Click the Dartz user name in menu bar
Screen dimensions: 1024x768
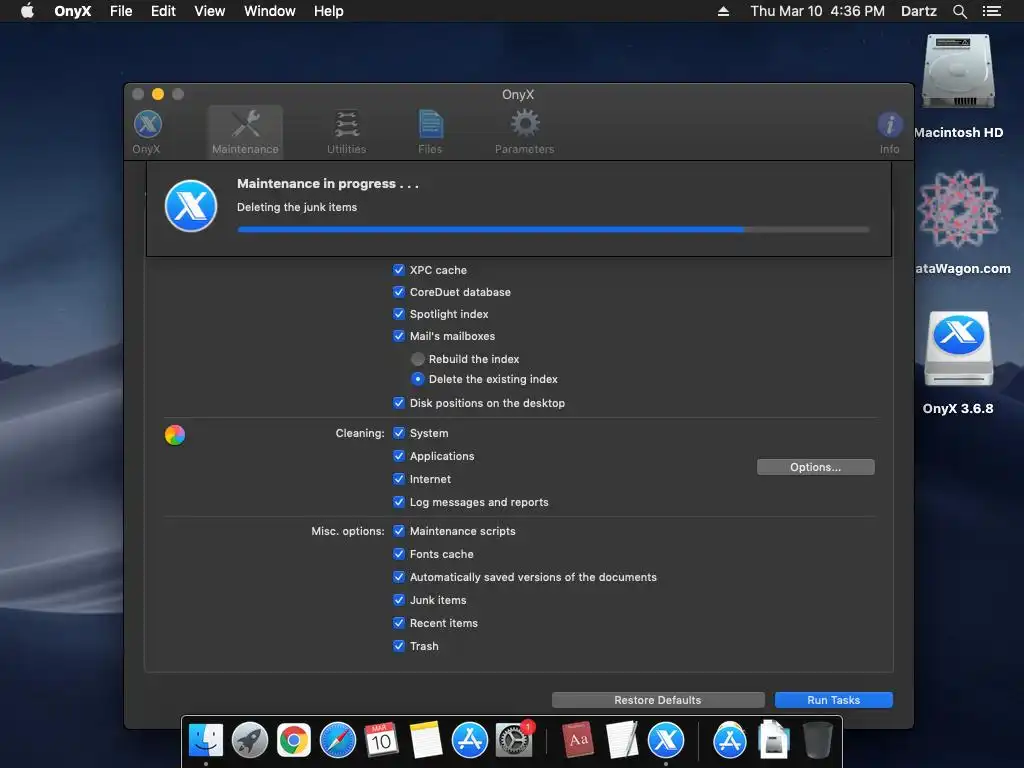918,11
